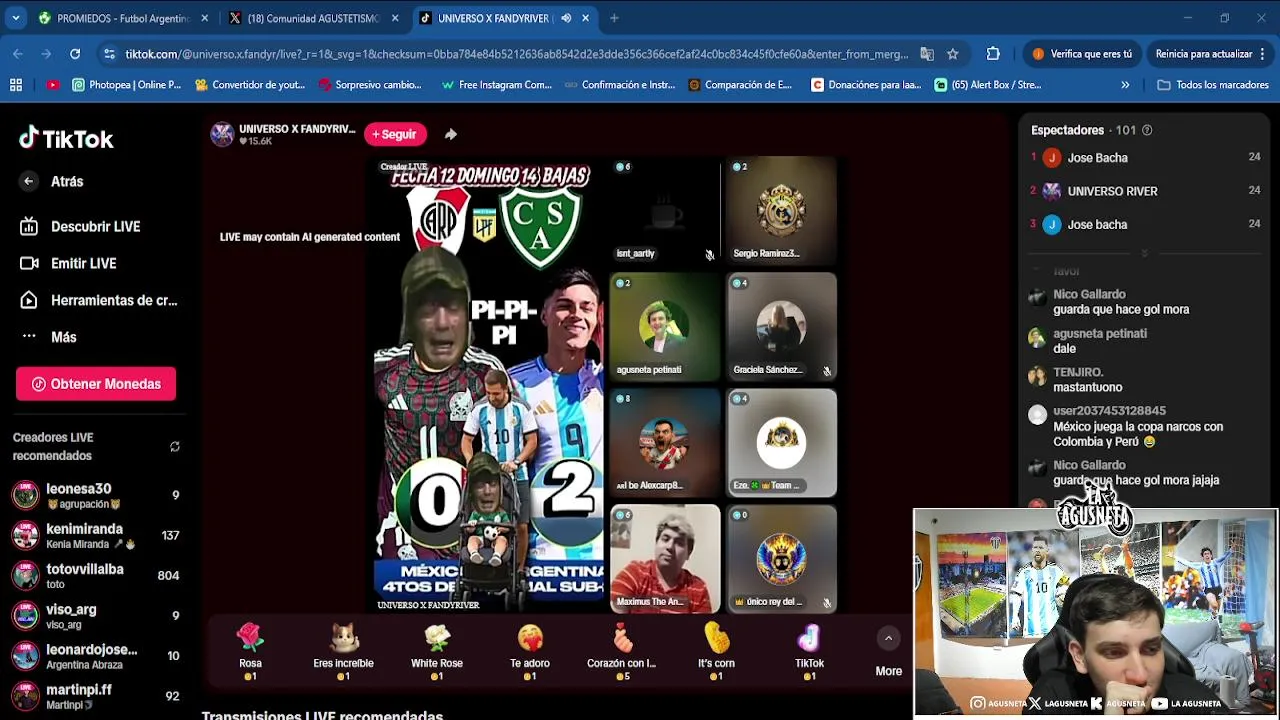The width and height of the screenshot is (1280, 720).
Task: Open kenimiranda live creator
Action: pos(95,535)
